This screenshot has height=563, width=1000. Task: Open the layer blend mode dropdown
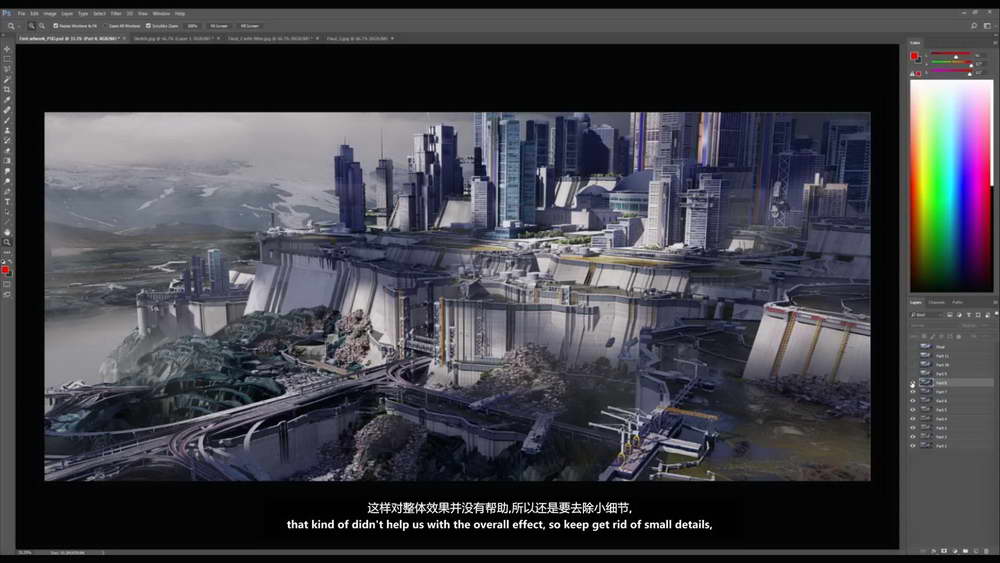[x=934, y=326]
